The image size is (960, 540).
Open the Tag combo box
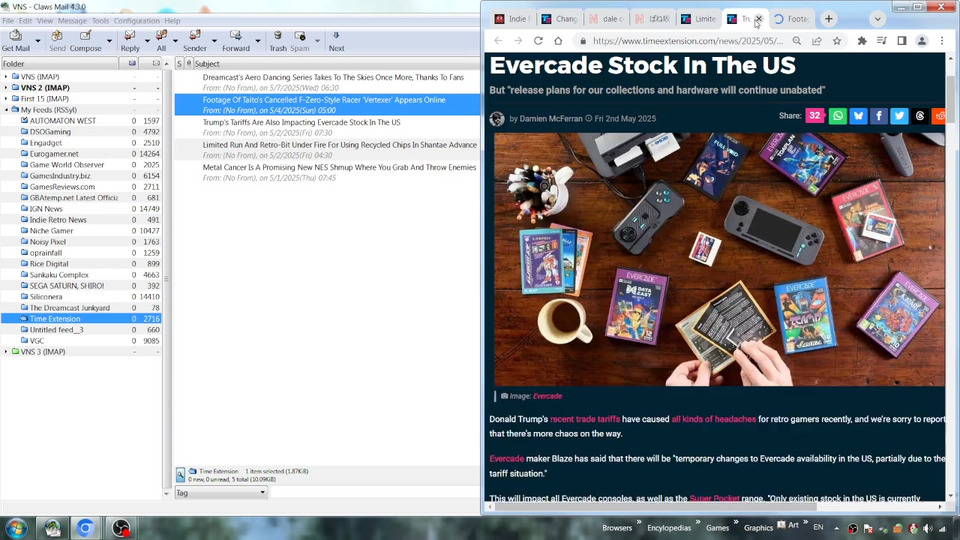(221, 492)
